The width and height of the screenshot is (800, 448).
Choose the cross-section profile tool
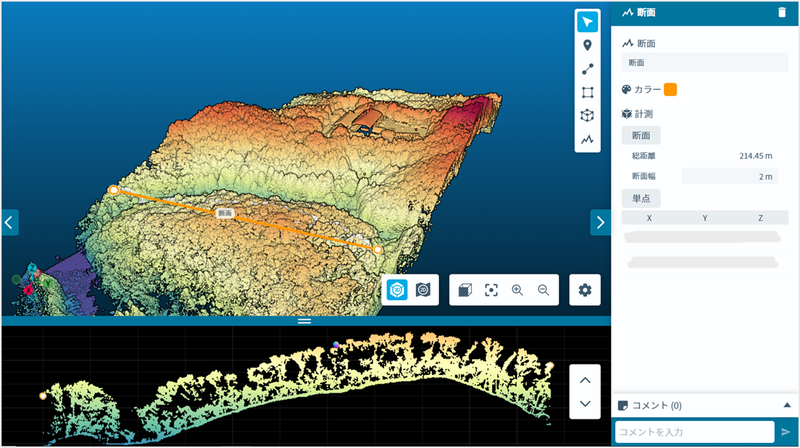coord(587,139)
